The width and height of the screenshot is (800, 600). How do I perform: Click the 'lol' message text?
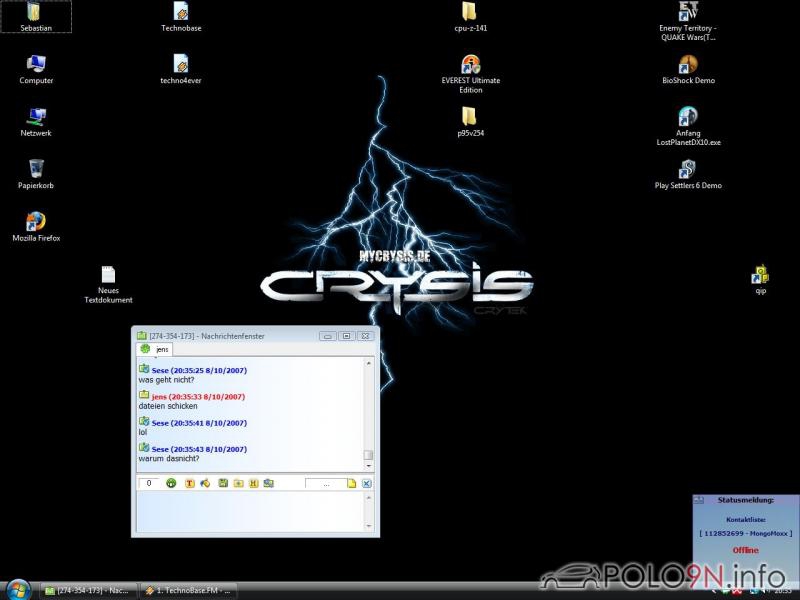(x=143, y=432)
